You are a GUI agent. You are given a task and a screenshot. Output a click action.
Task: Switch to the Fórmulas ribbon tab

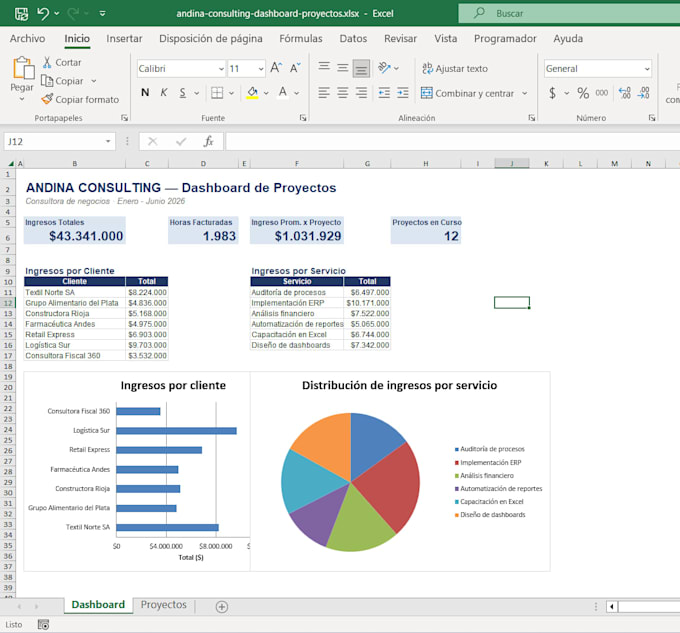[x=301, y=39]
